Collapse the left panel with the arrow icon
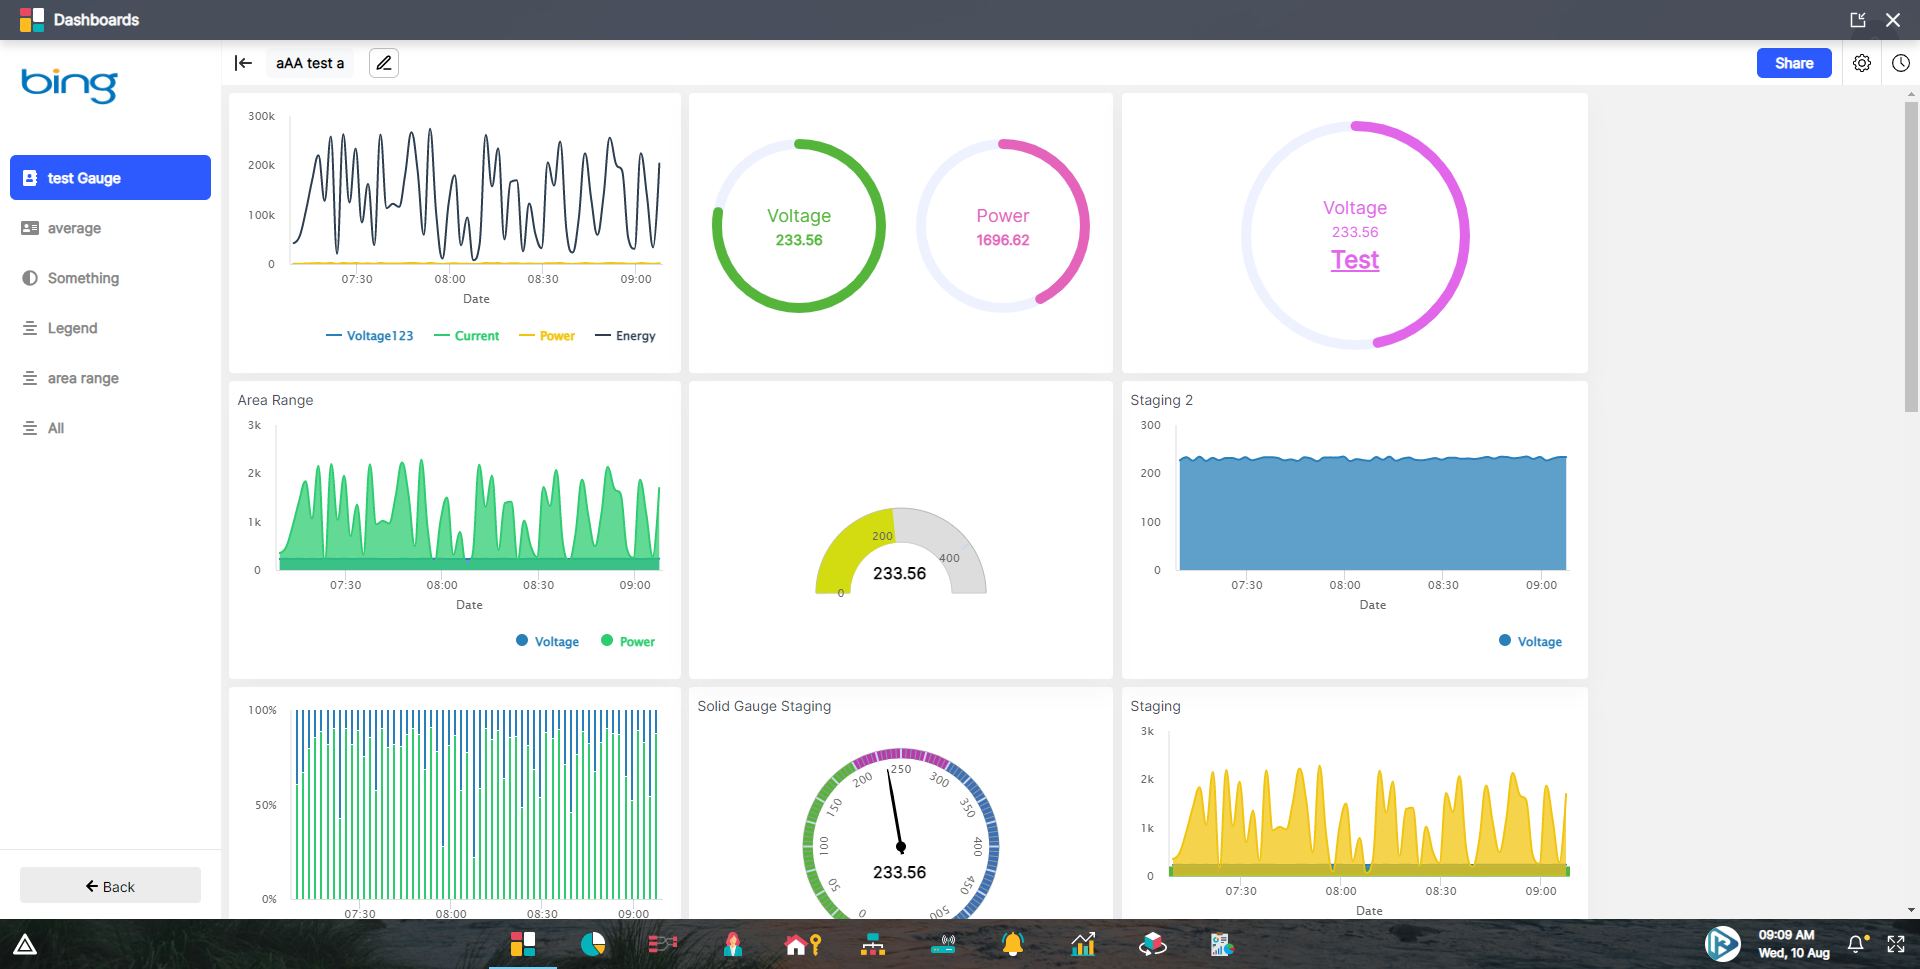The image size is (1920, 969). (243, 63)
